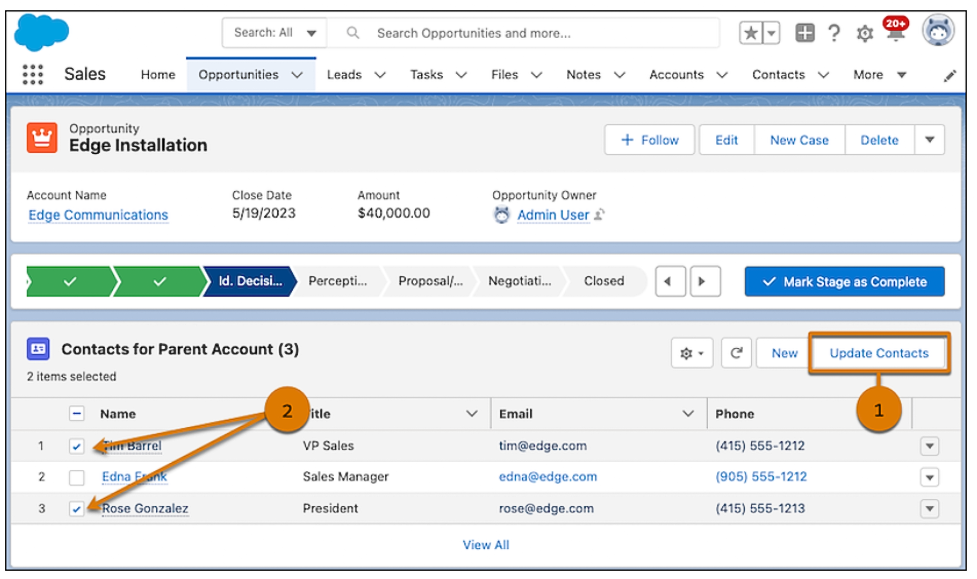Open the Help question mark icon
This screenshot has height=579, width=977.
pyautogui.click(x=834, y=33)
